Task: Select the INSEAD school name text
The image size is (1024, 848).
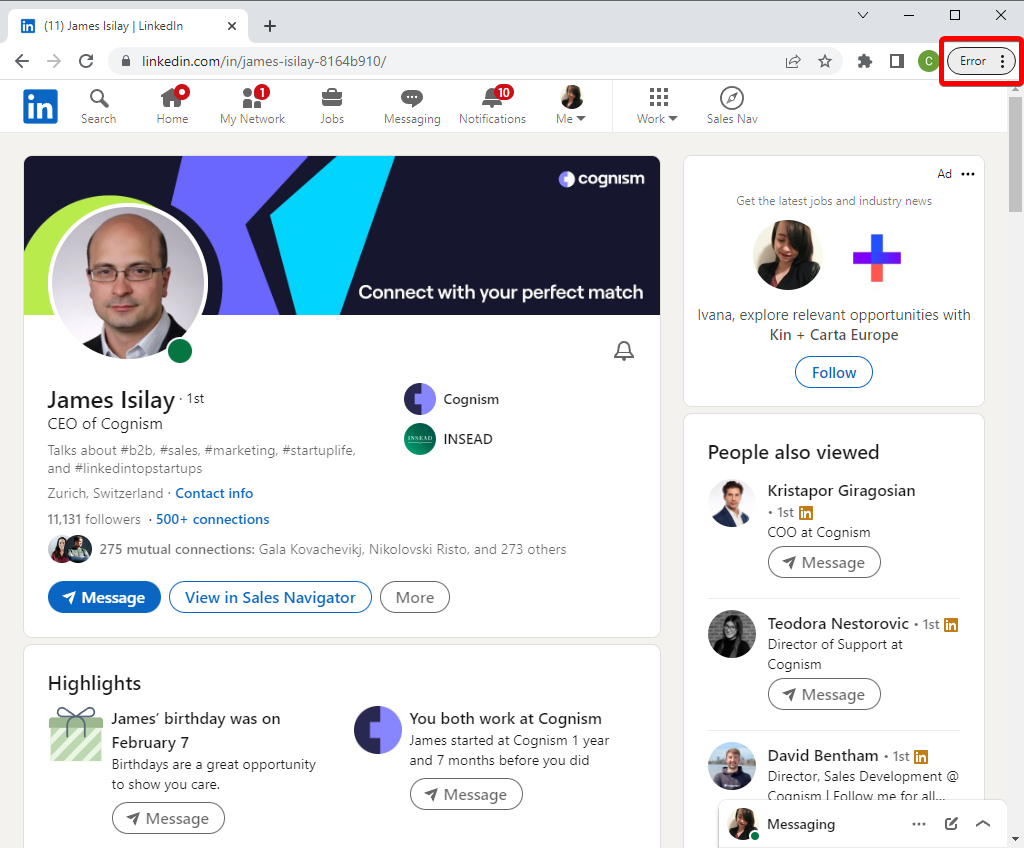Action: [x=468, y=439]
